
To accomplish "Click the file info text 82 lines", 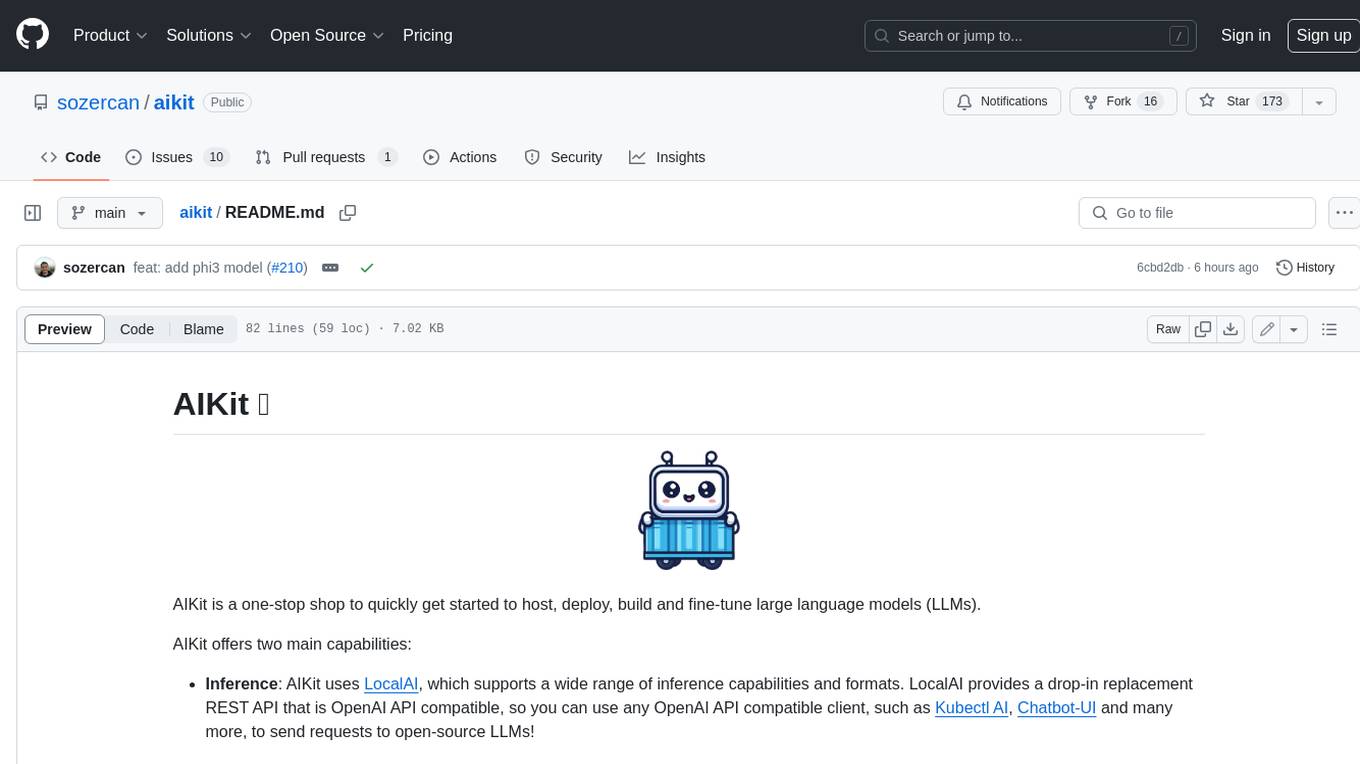I will [344, 329].
